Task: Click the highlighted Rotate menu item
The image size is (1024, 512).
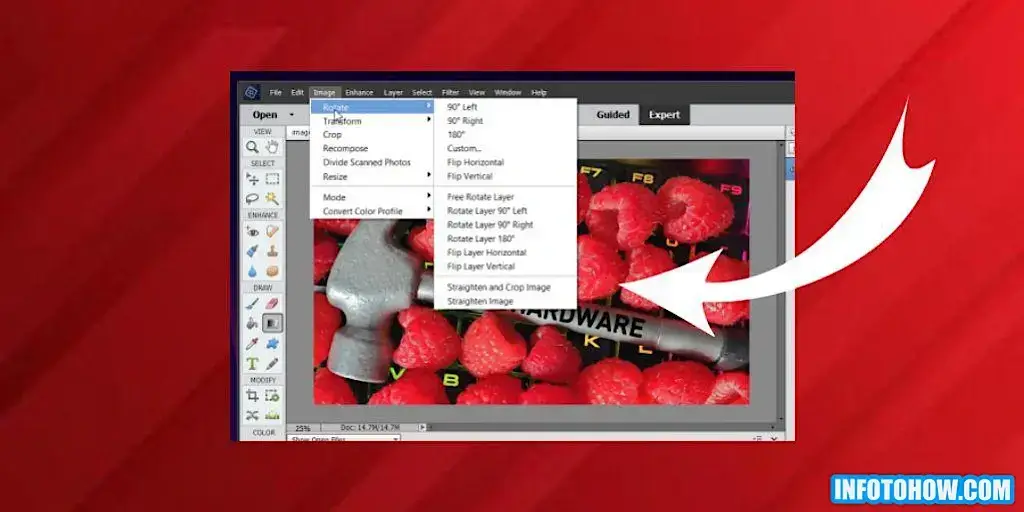Action: click(372, 107)
